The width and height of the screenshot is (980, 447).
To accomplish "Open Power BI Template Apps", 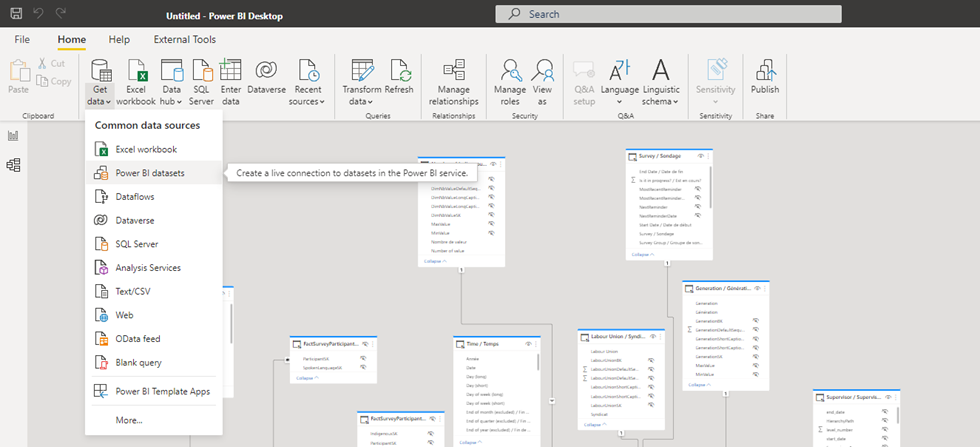I will (x=154, y=391).
